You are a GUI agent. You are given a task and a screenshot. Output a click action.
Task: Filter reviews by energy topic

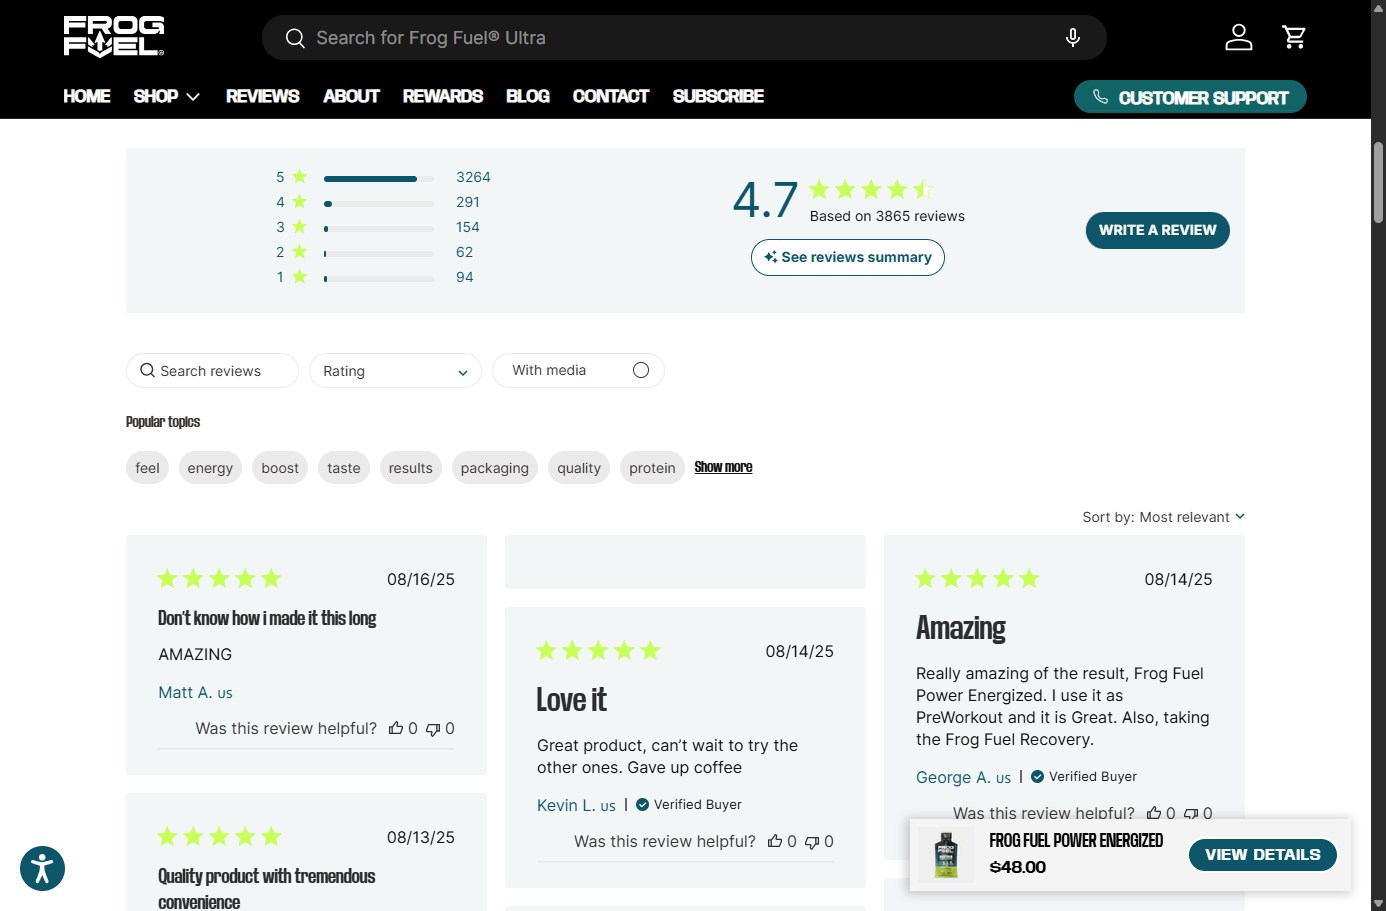pos(210,468)
